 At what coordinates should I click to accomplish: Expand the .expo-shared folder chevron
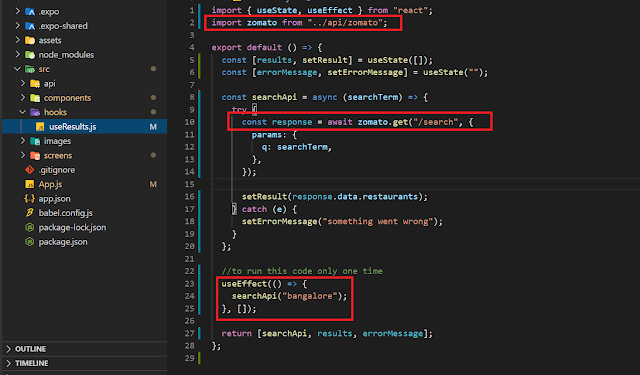pos(18,26)
